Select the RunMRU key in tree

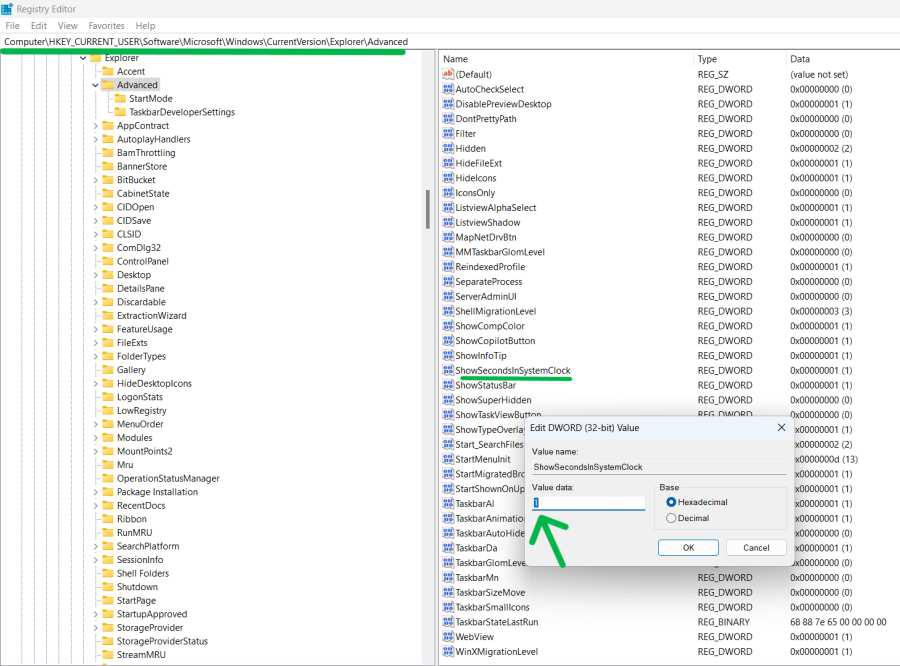point(134,532)
